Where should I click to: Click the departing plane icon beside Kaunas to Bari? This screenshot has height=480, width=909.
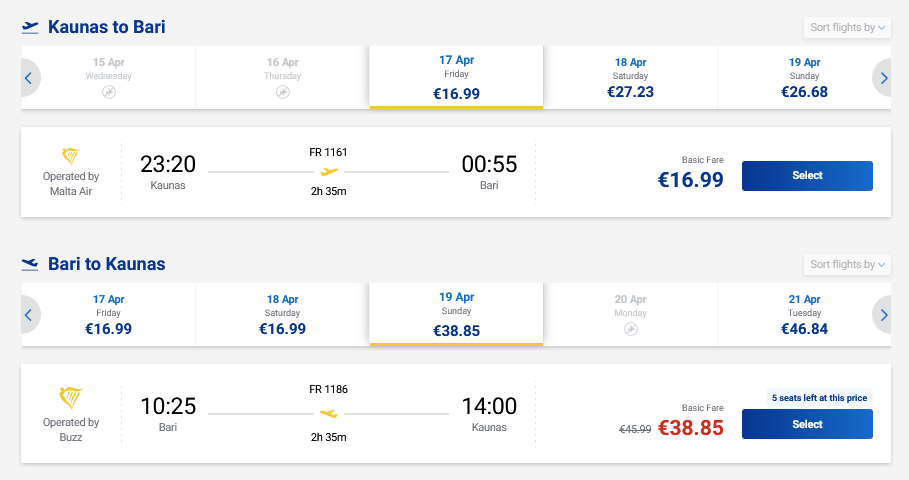tap(30, 28)
